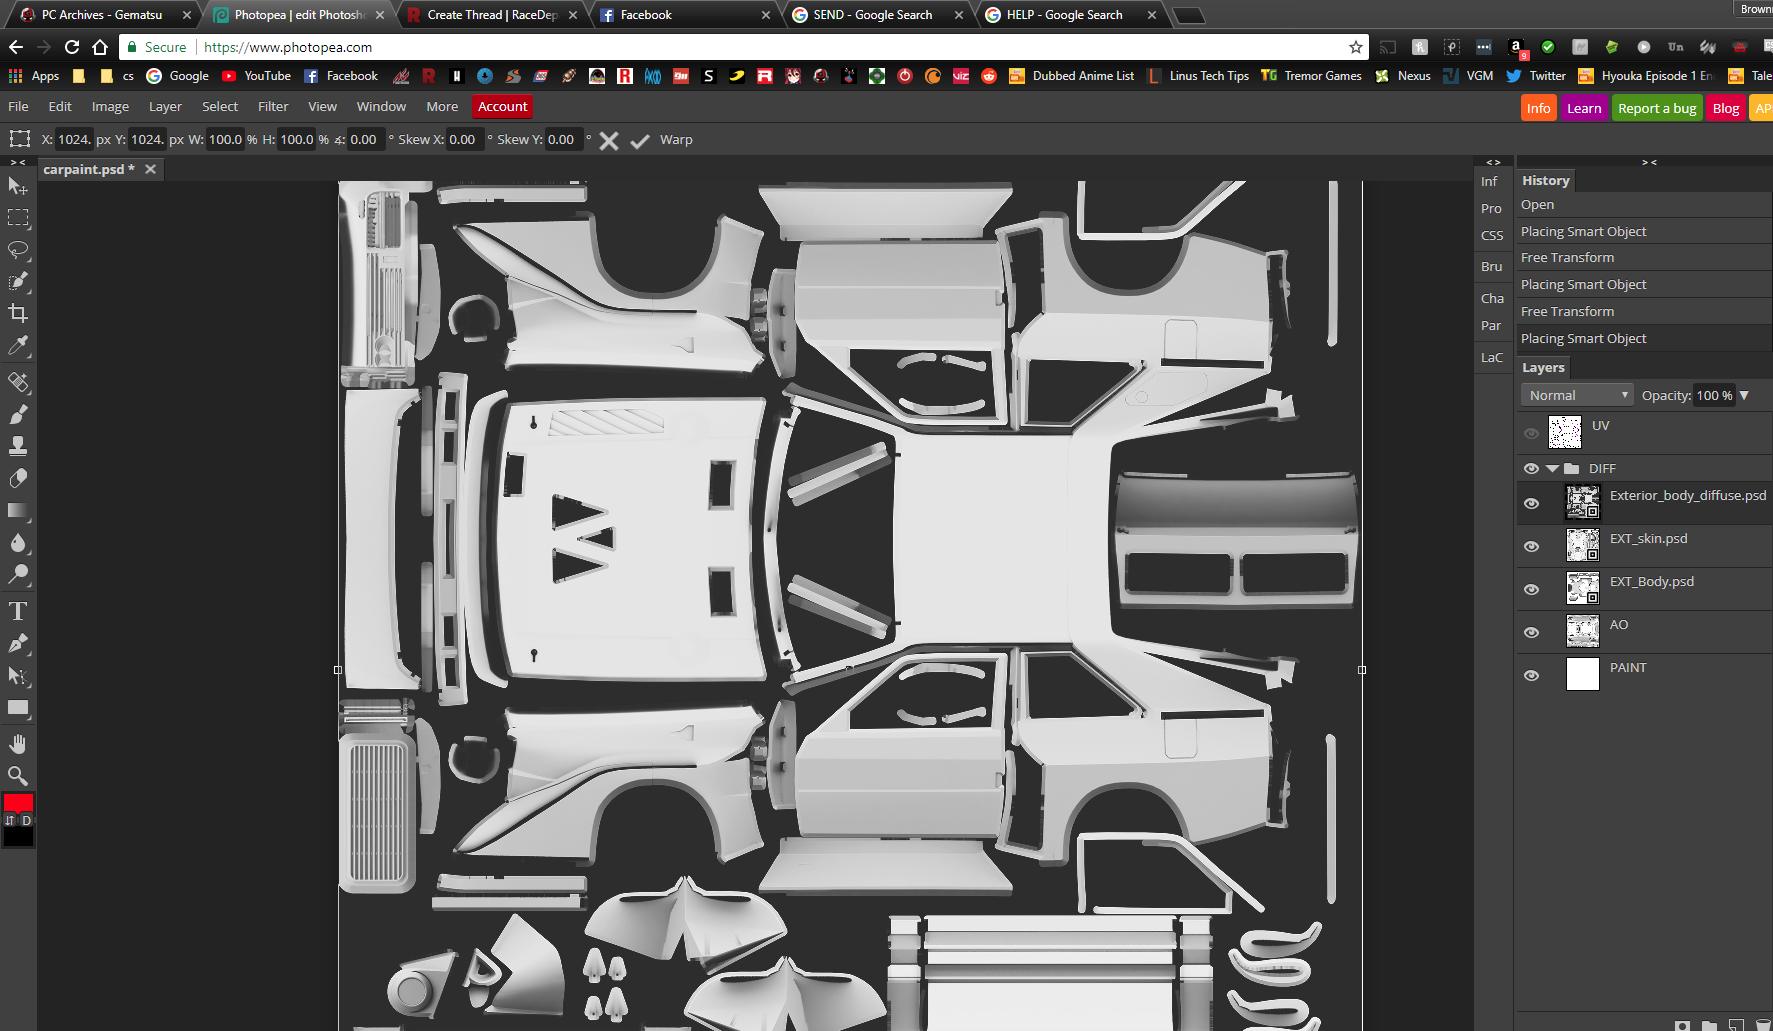Select the Hand tool
Screen dimensions: 1773x1031
coord(18,744)
